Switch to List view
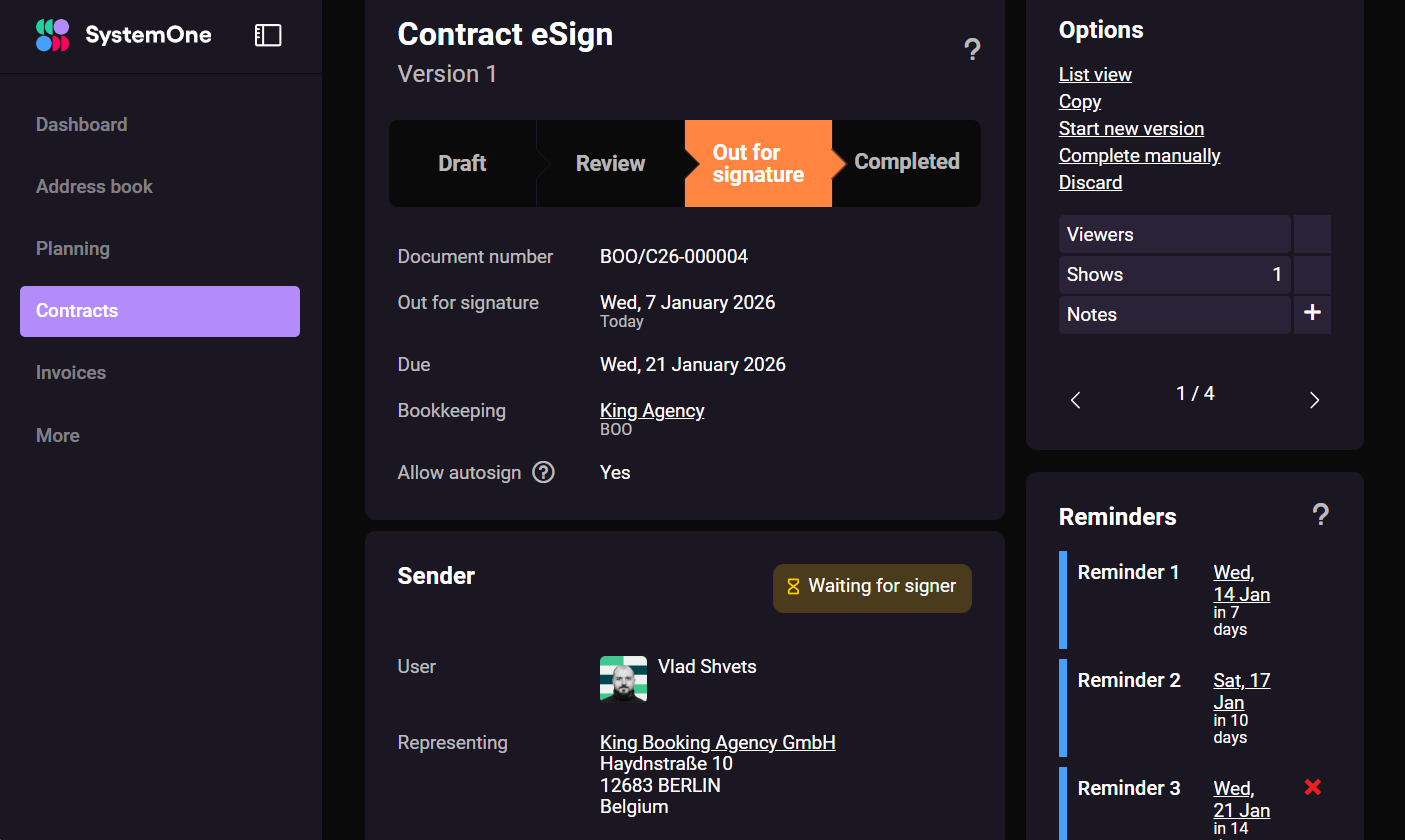This screenshot has height=840, width=1405. (x=1095, y=74)
